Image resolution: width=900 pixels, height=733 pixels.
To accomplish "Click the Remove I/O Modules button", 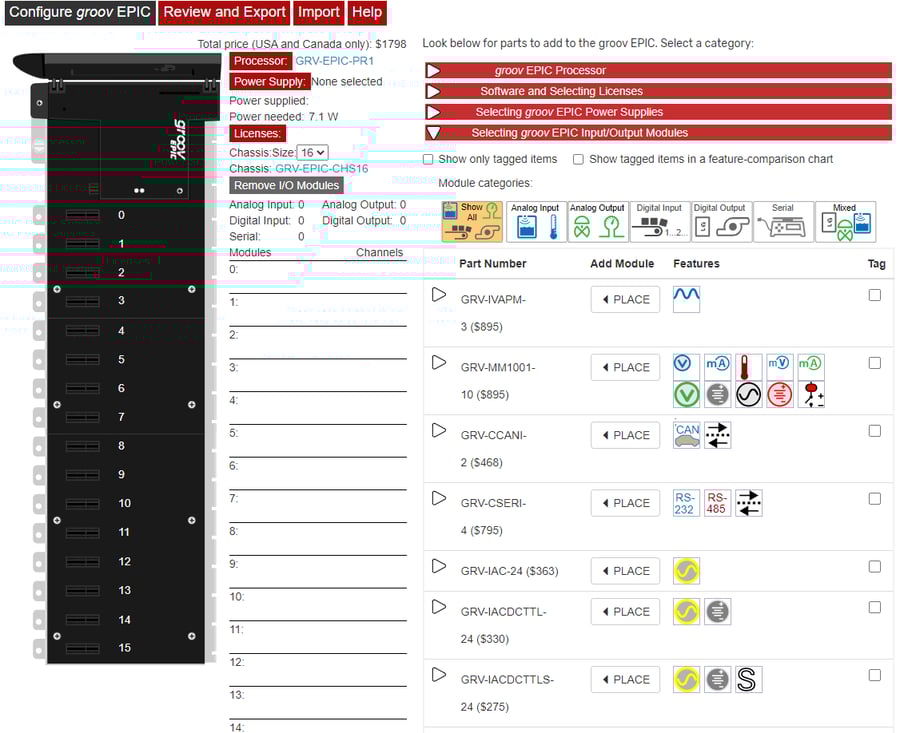I will point(286,185).
